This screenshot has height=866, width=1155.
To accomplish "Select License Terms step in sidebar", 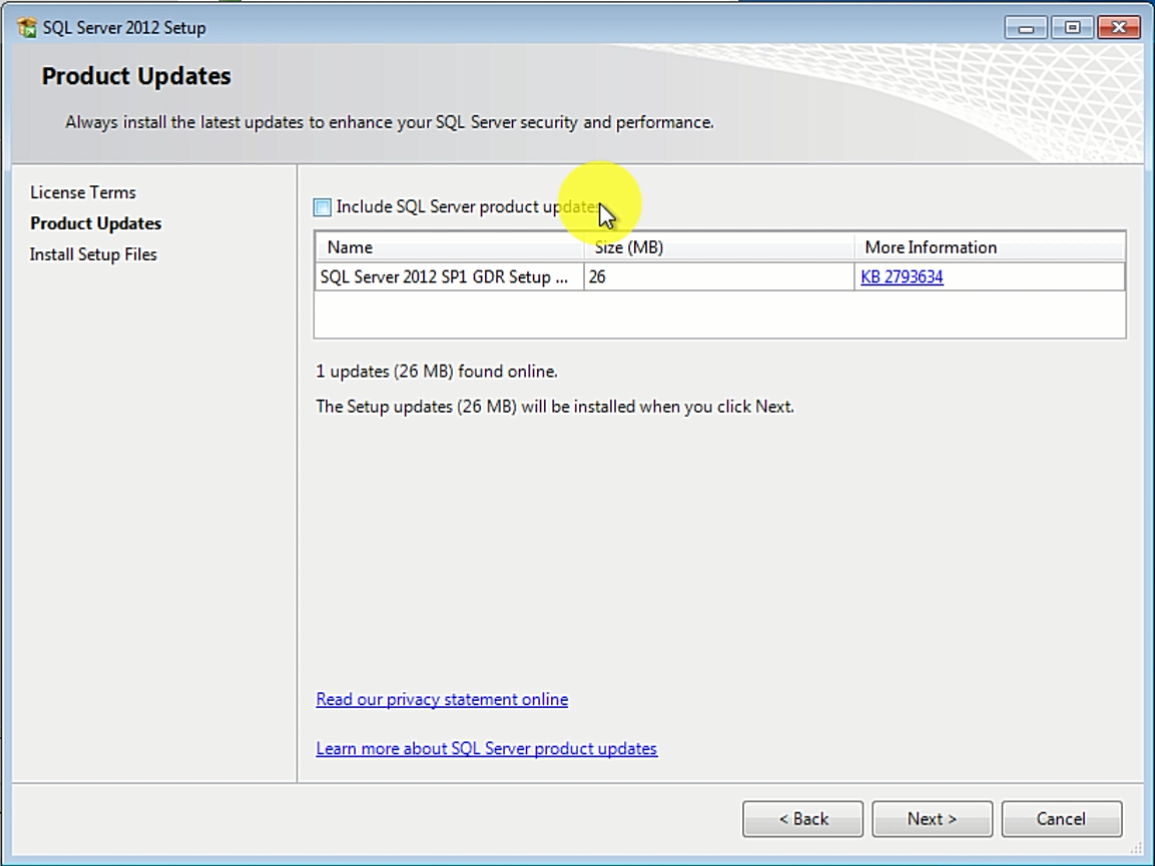I will (x=82, y=192).
